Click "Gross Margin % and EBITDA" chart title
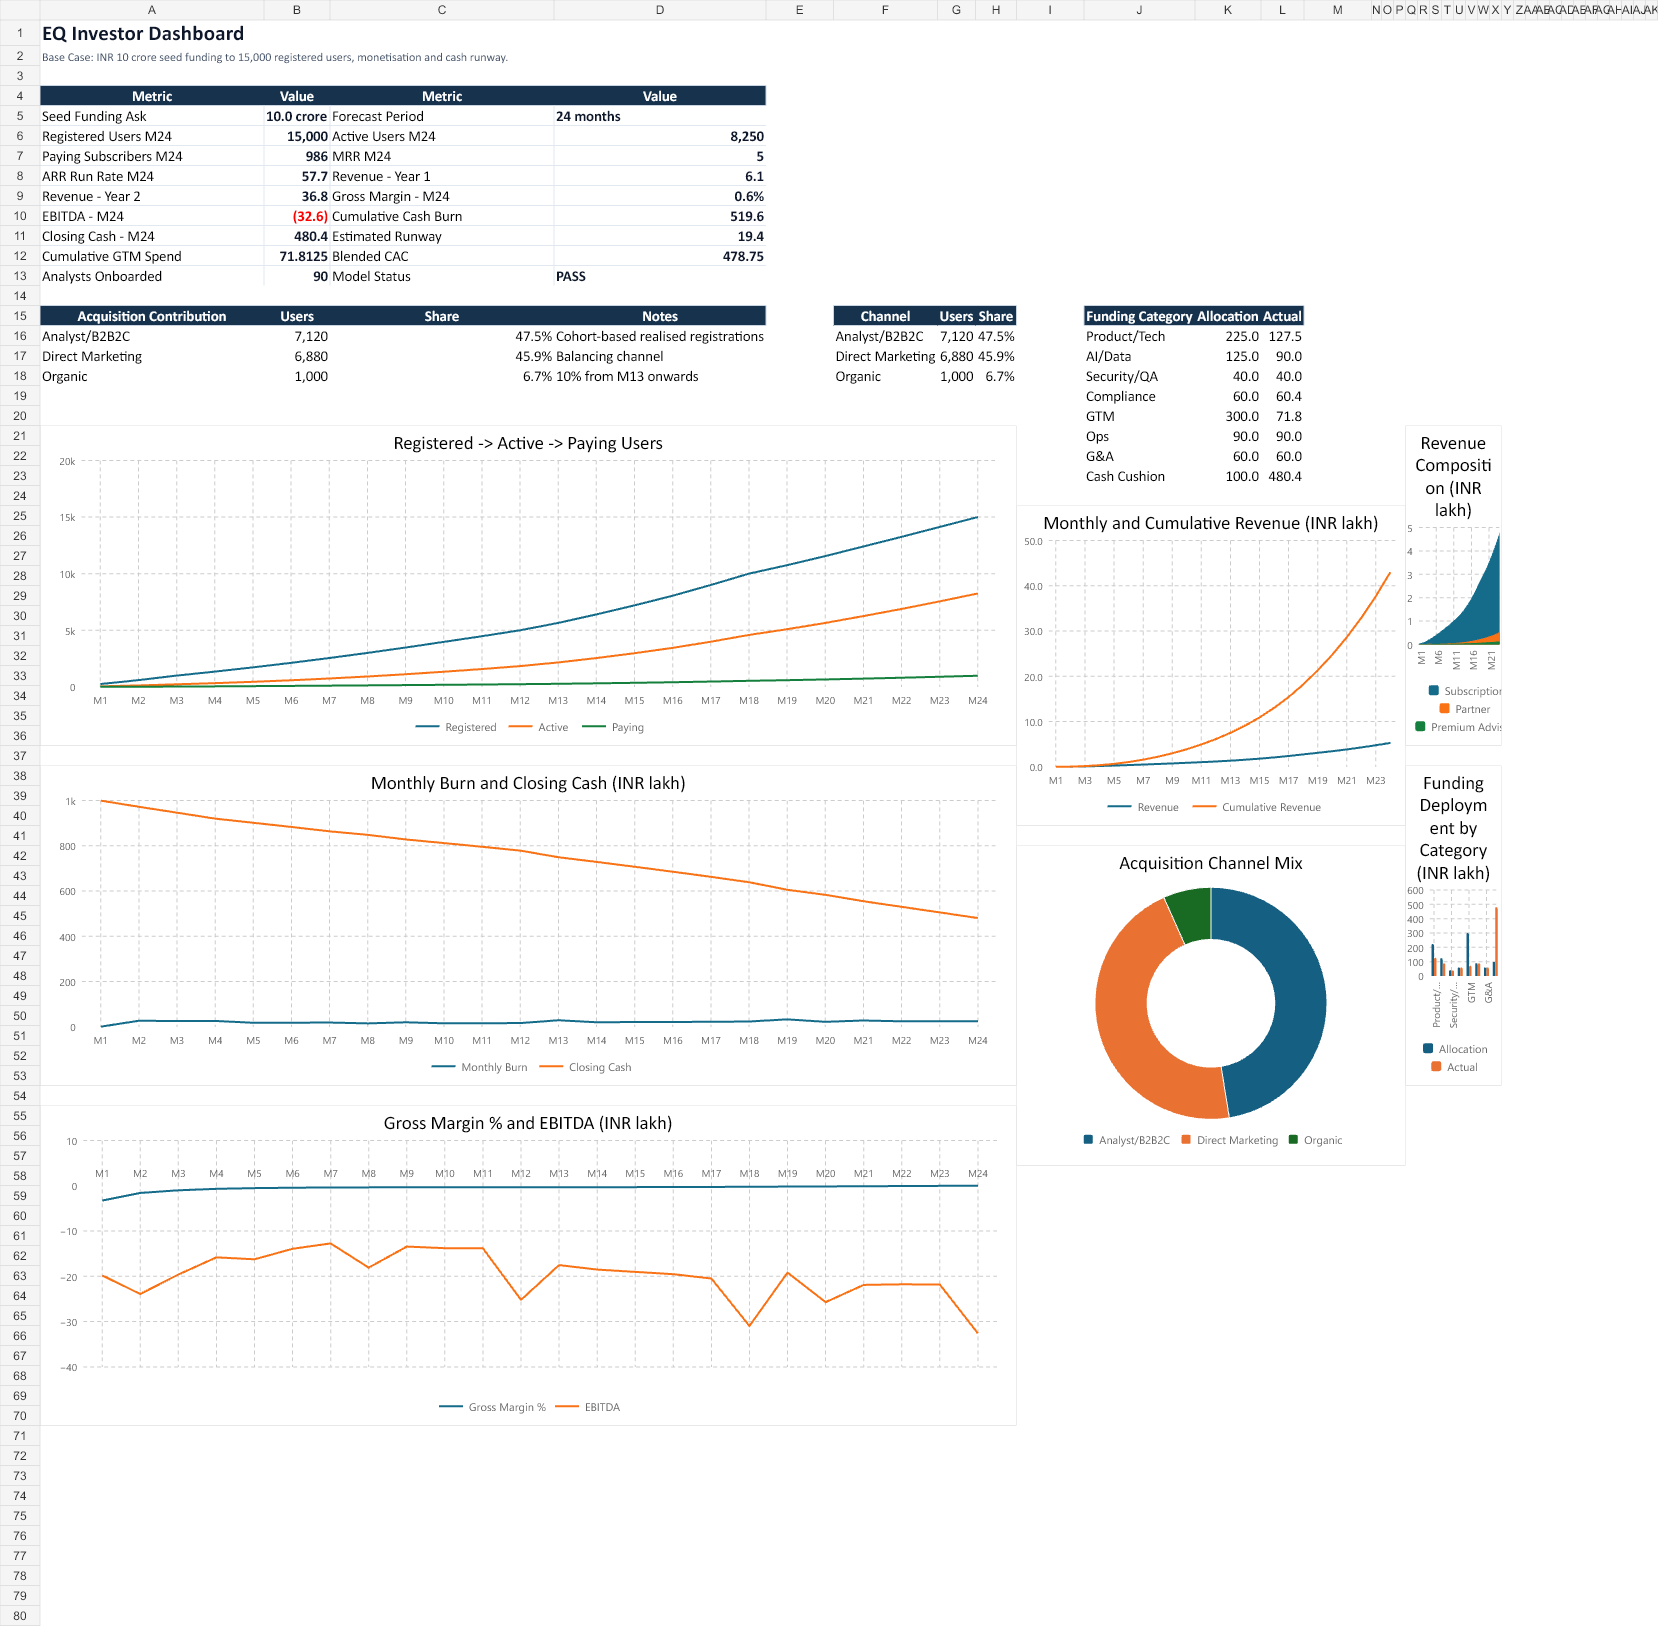 click(528, 1123)
